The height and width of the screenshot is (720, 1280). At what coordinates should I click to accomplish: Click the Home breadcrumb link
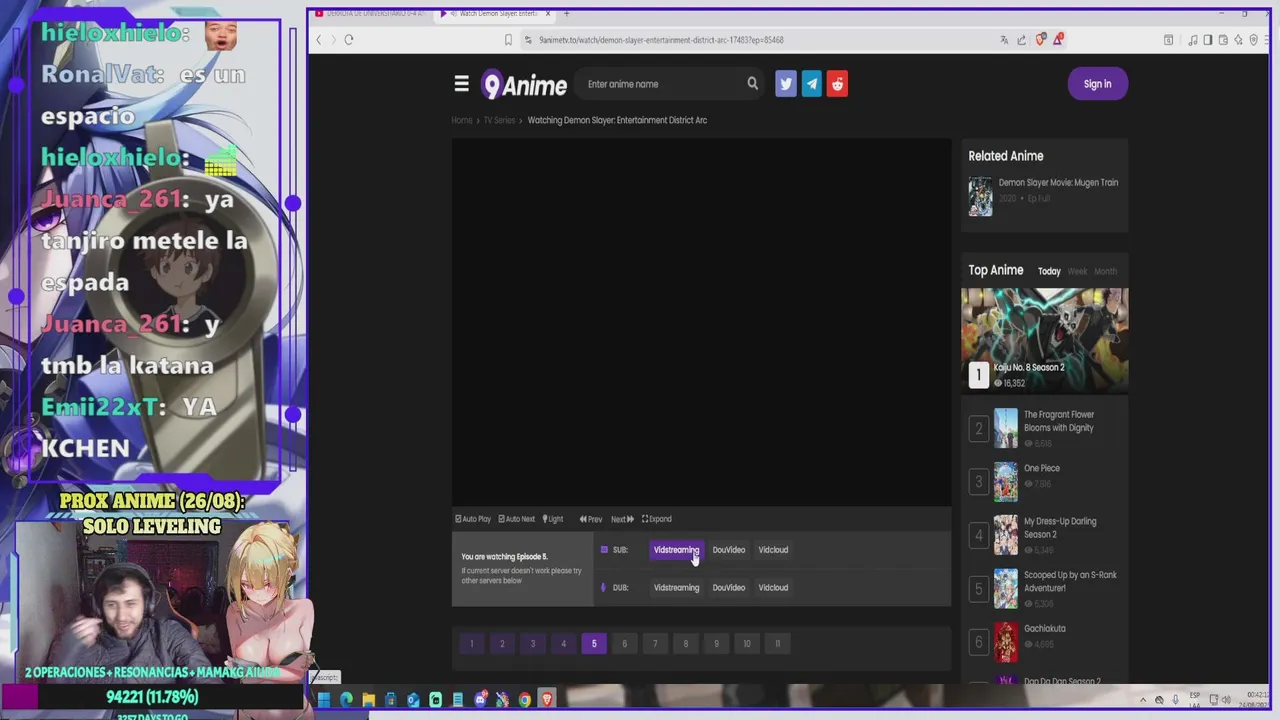pos(462,120)
